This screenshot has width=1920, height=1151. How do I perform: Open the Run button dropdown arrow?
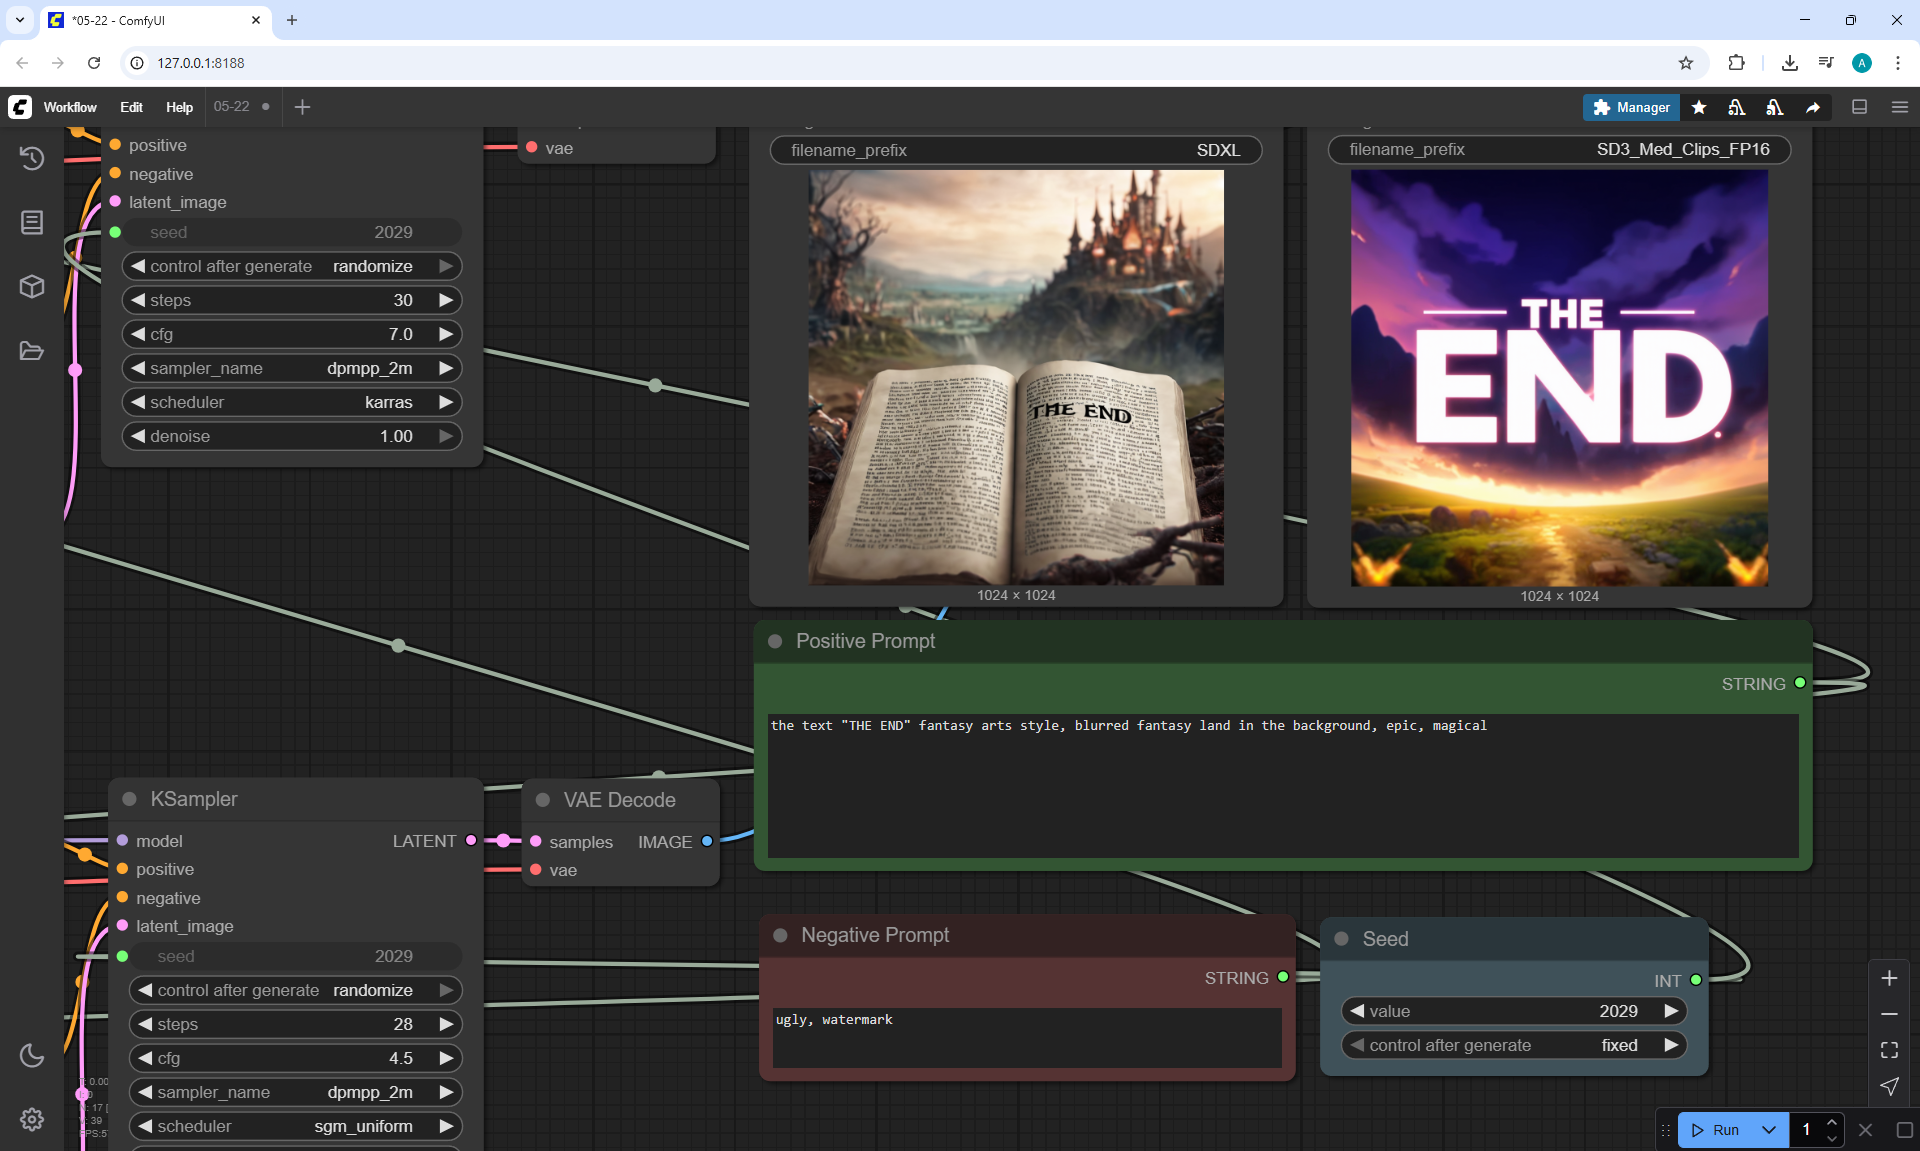point(1769,1130)
